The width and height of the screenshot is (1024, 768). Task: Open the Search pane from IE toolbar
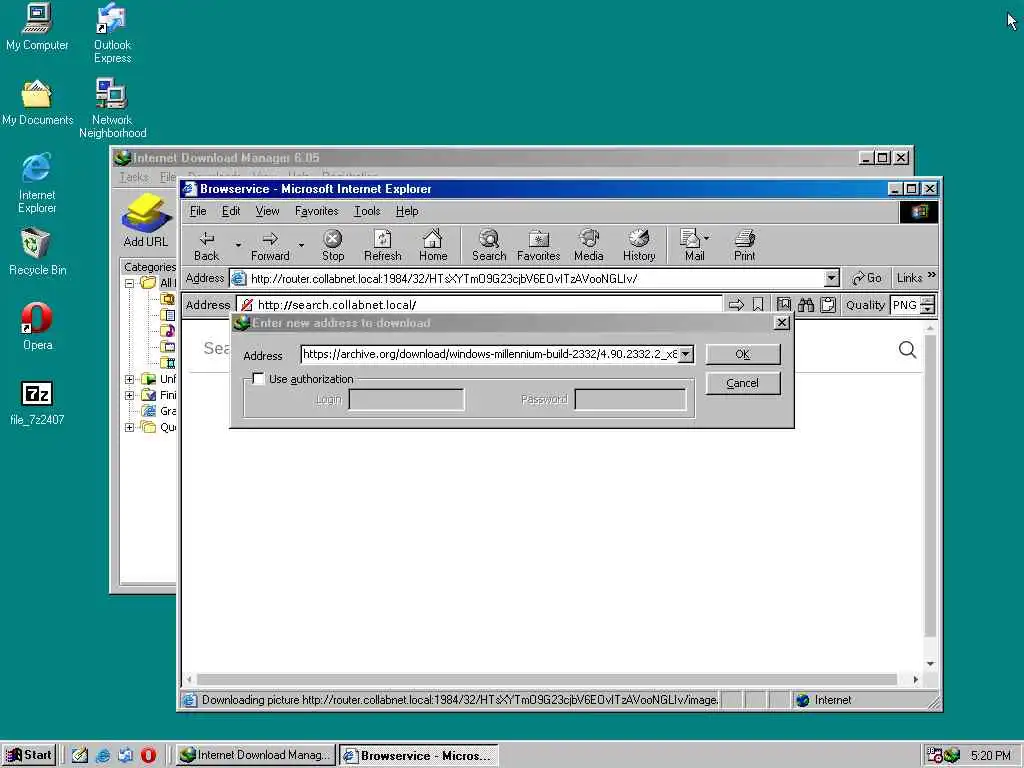(488, 246)
